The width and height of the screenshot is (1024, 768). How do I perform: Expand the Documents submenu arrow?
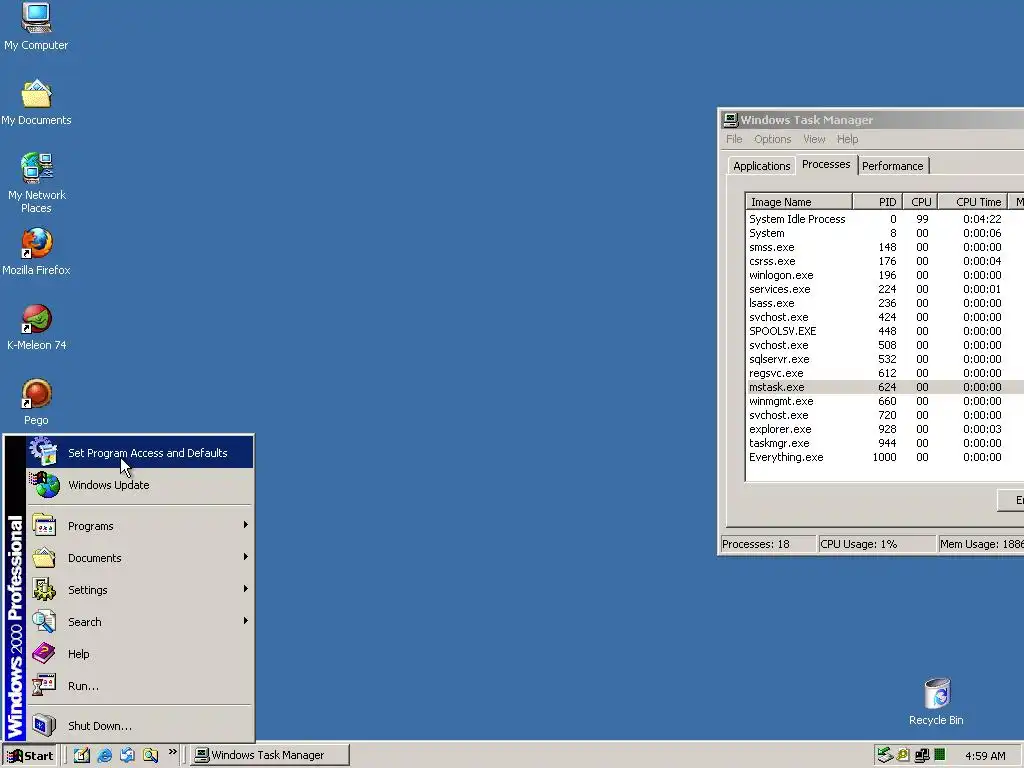click(246, 557)
